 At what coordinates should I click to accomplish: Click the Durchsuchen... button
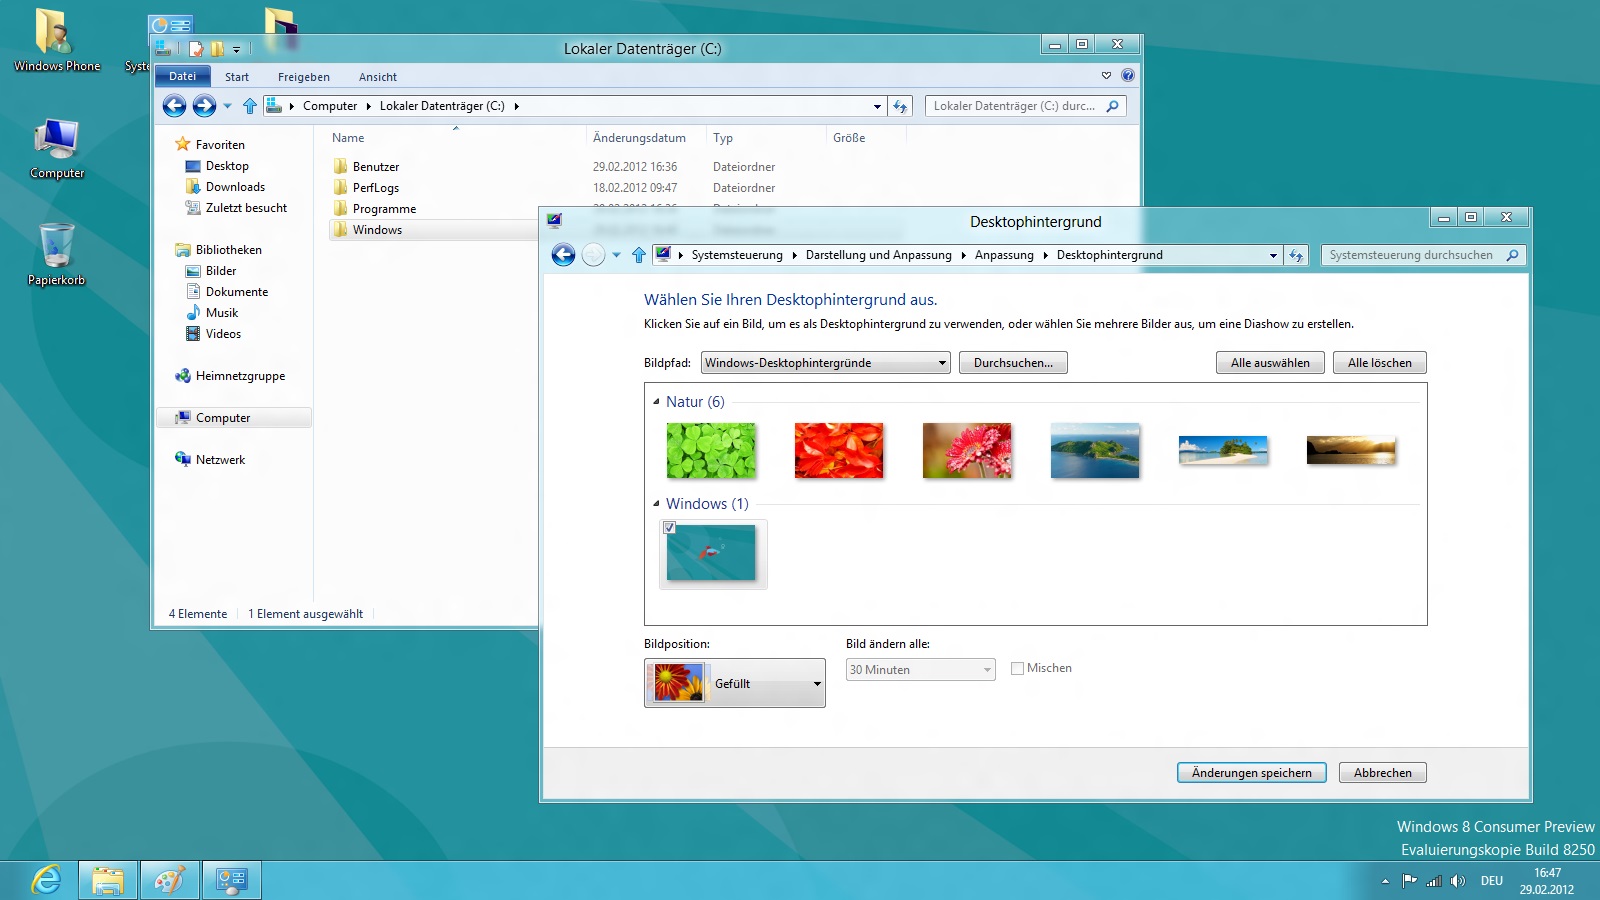[x=1013, y=363]
